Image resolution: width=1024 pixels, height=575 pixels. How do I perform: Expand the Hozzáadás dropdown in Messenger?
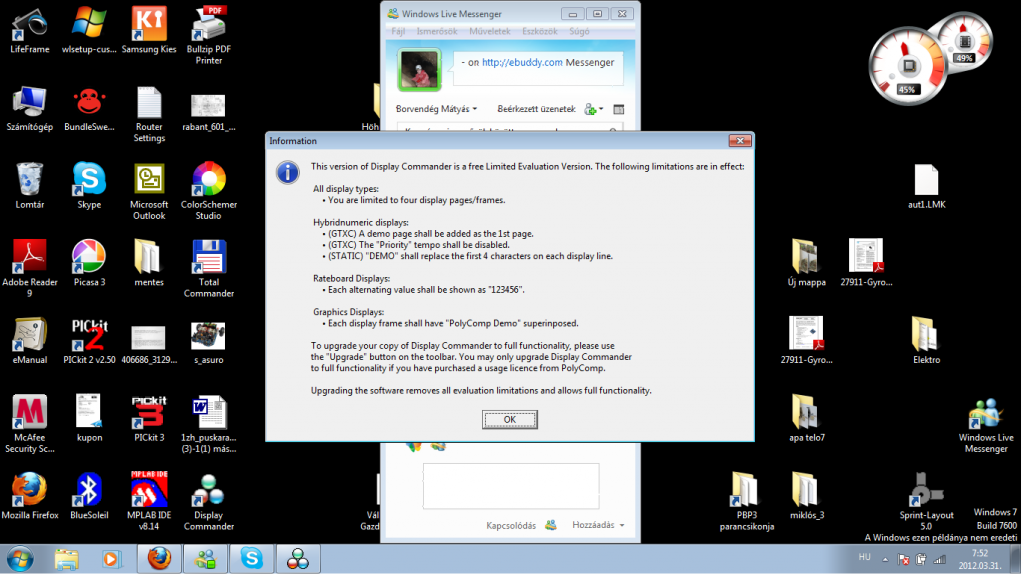[x=598, y=525]
